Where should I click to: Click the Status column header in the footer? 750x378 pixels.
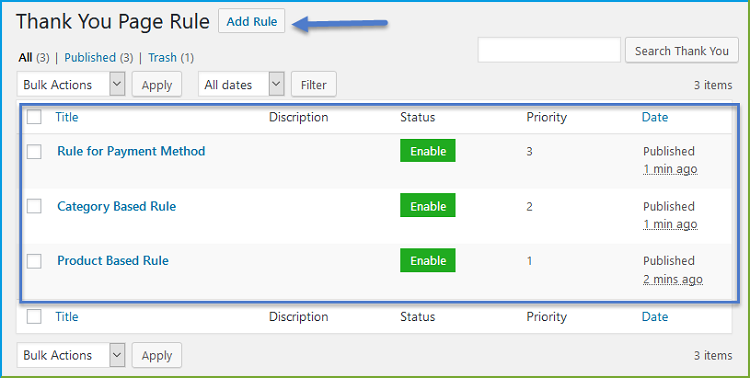click(418, 316)
